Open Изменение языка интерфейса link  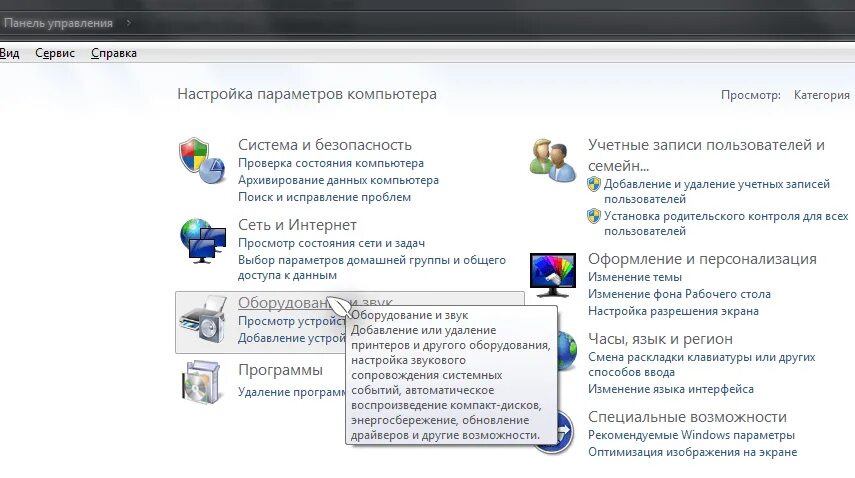(x=671, y=389)
